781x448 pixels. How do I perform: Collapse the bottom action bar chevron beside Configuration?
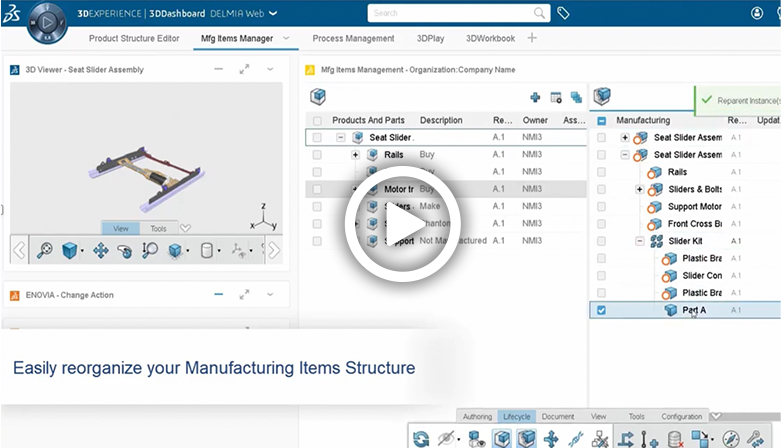tap(716, 416)
